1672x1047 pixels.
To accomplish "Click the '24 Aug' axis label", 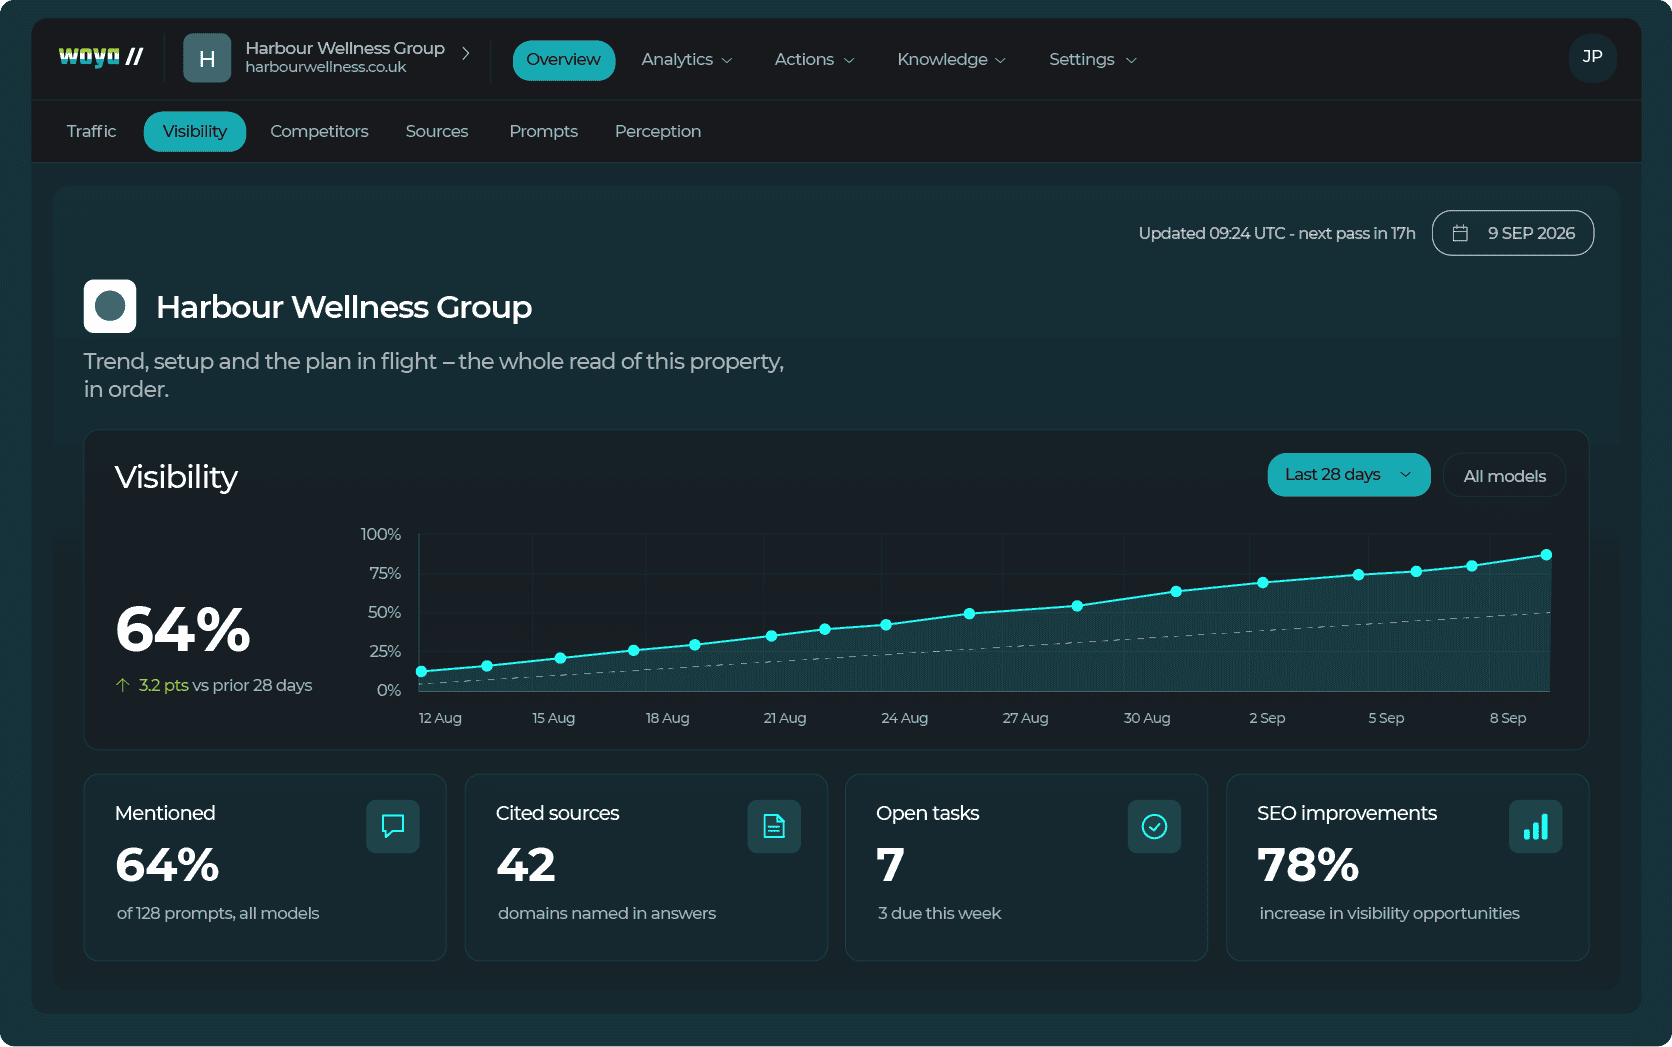I will click(904, 718).
